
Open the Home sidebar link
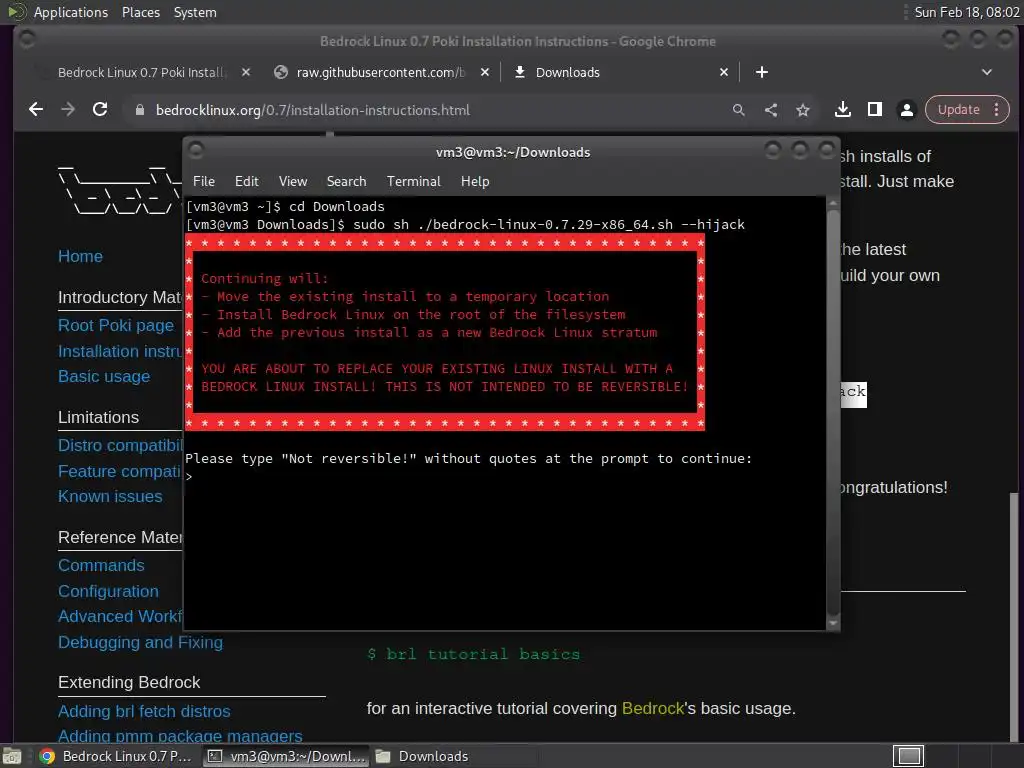coord(80,256)
